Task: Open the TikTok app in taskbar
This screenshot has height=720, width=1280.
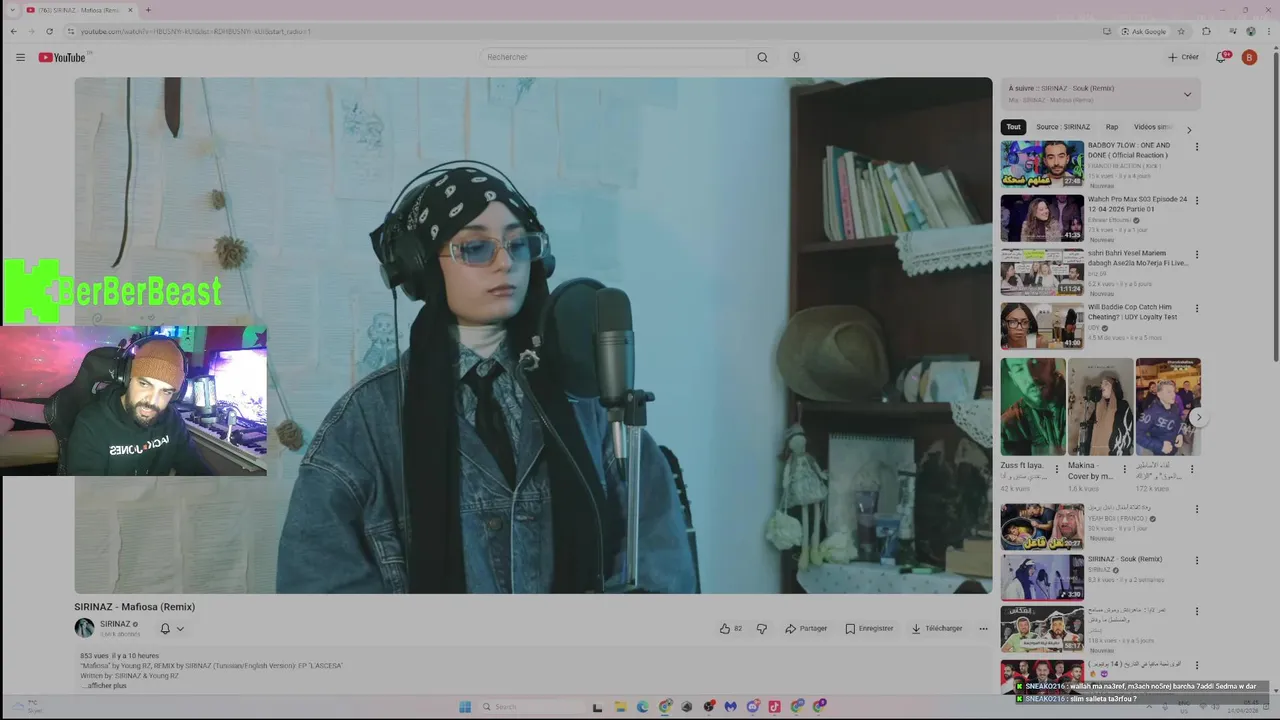Action: point(774,706)
